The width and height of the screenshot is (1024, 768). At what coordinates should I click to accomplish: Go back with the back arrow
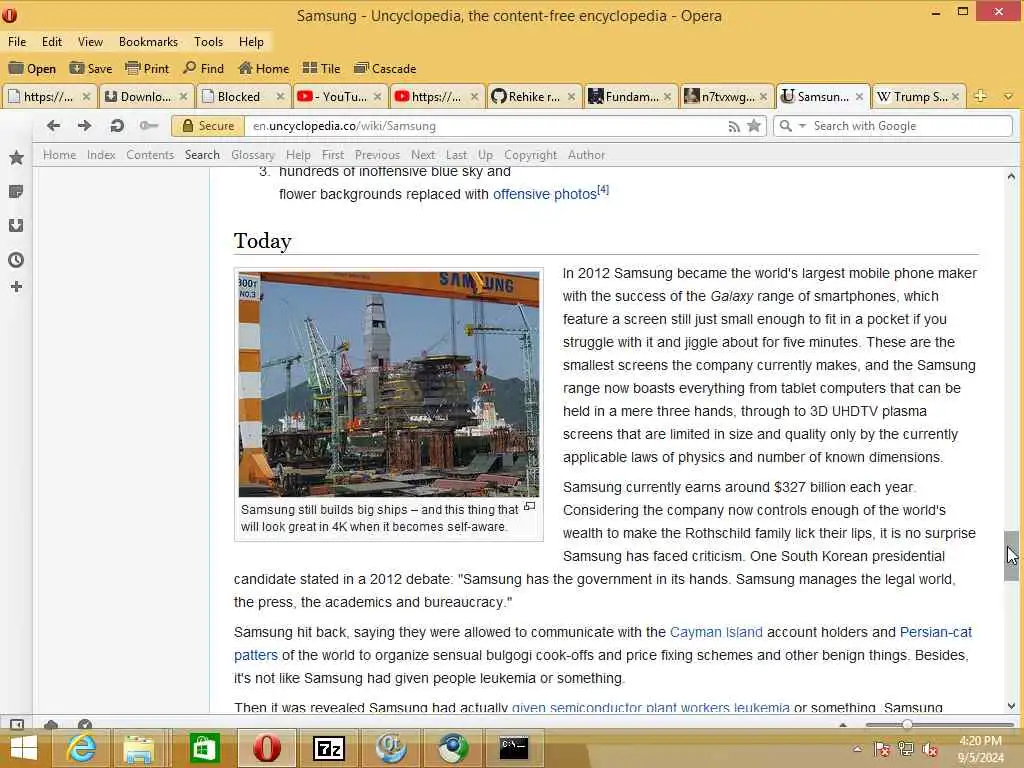click(54, 125)
